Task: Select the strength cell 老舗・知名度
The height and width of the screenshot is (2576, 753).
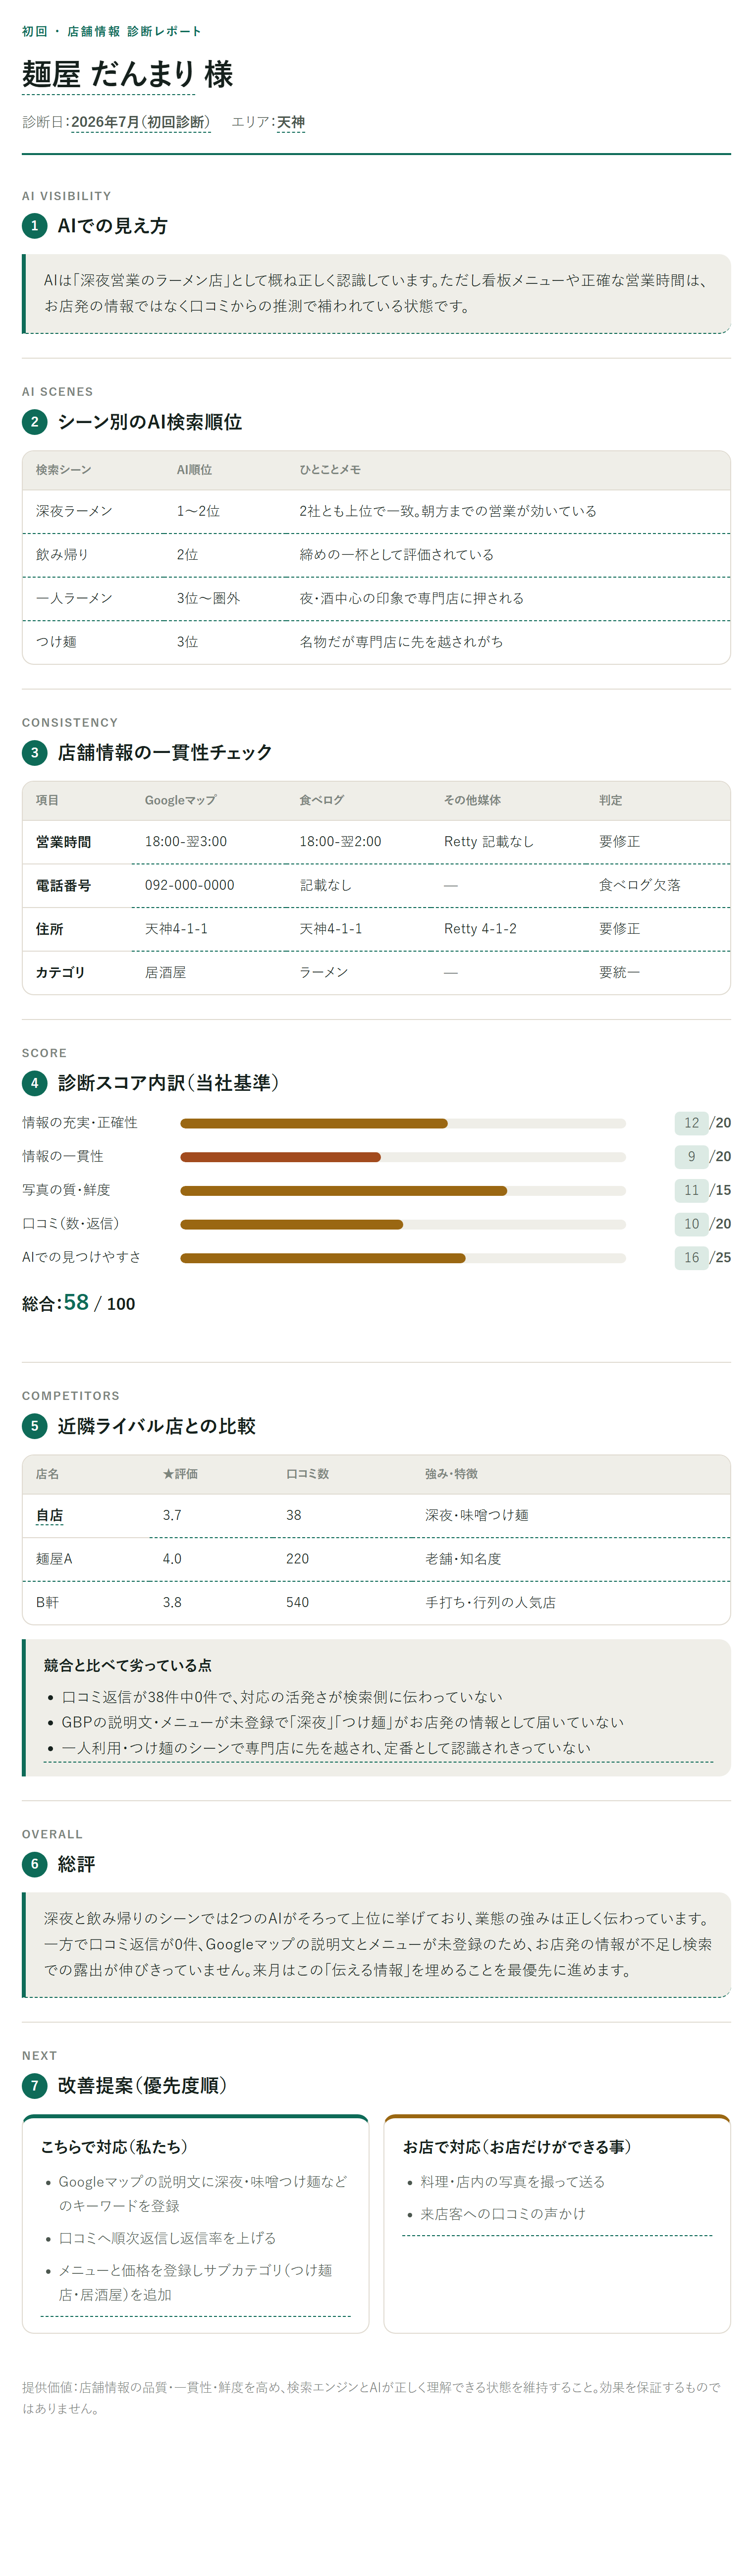Action: [570, 1559]
